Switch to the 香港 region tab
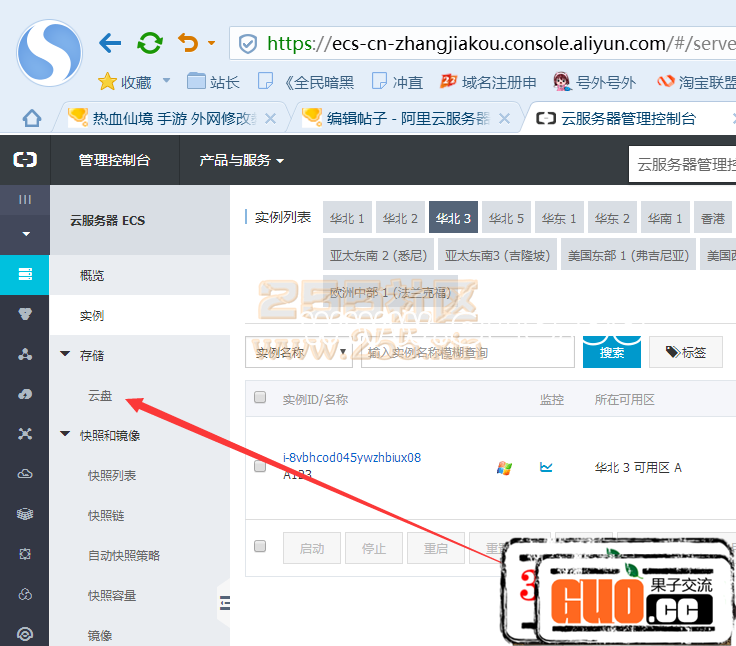Viewport: 736px width, 646px height. tap(712, 218)
